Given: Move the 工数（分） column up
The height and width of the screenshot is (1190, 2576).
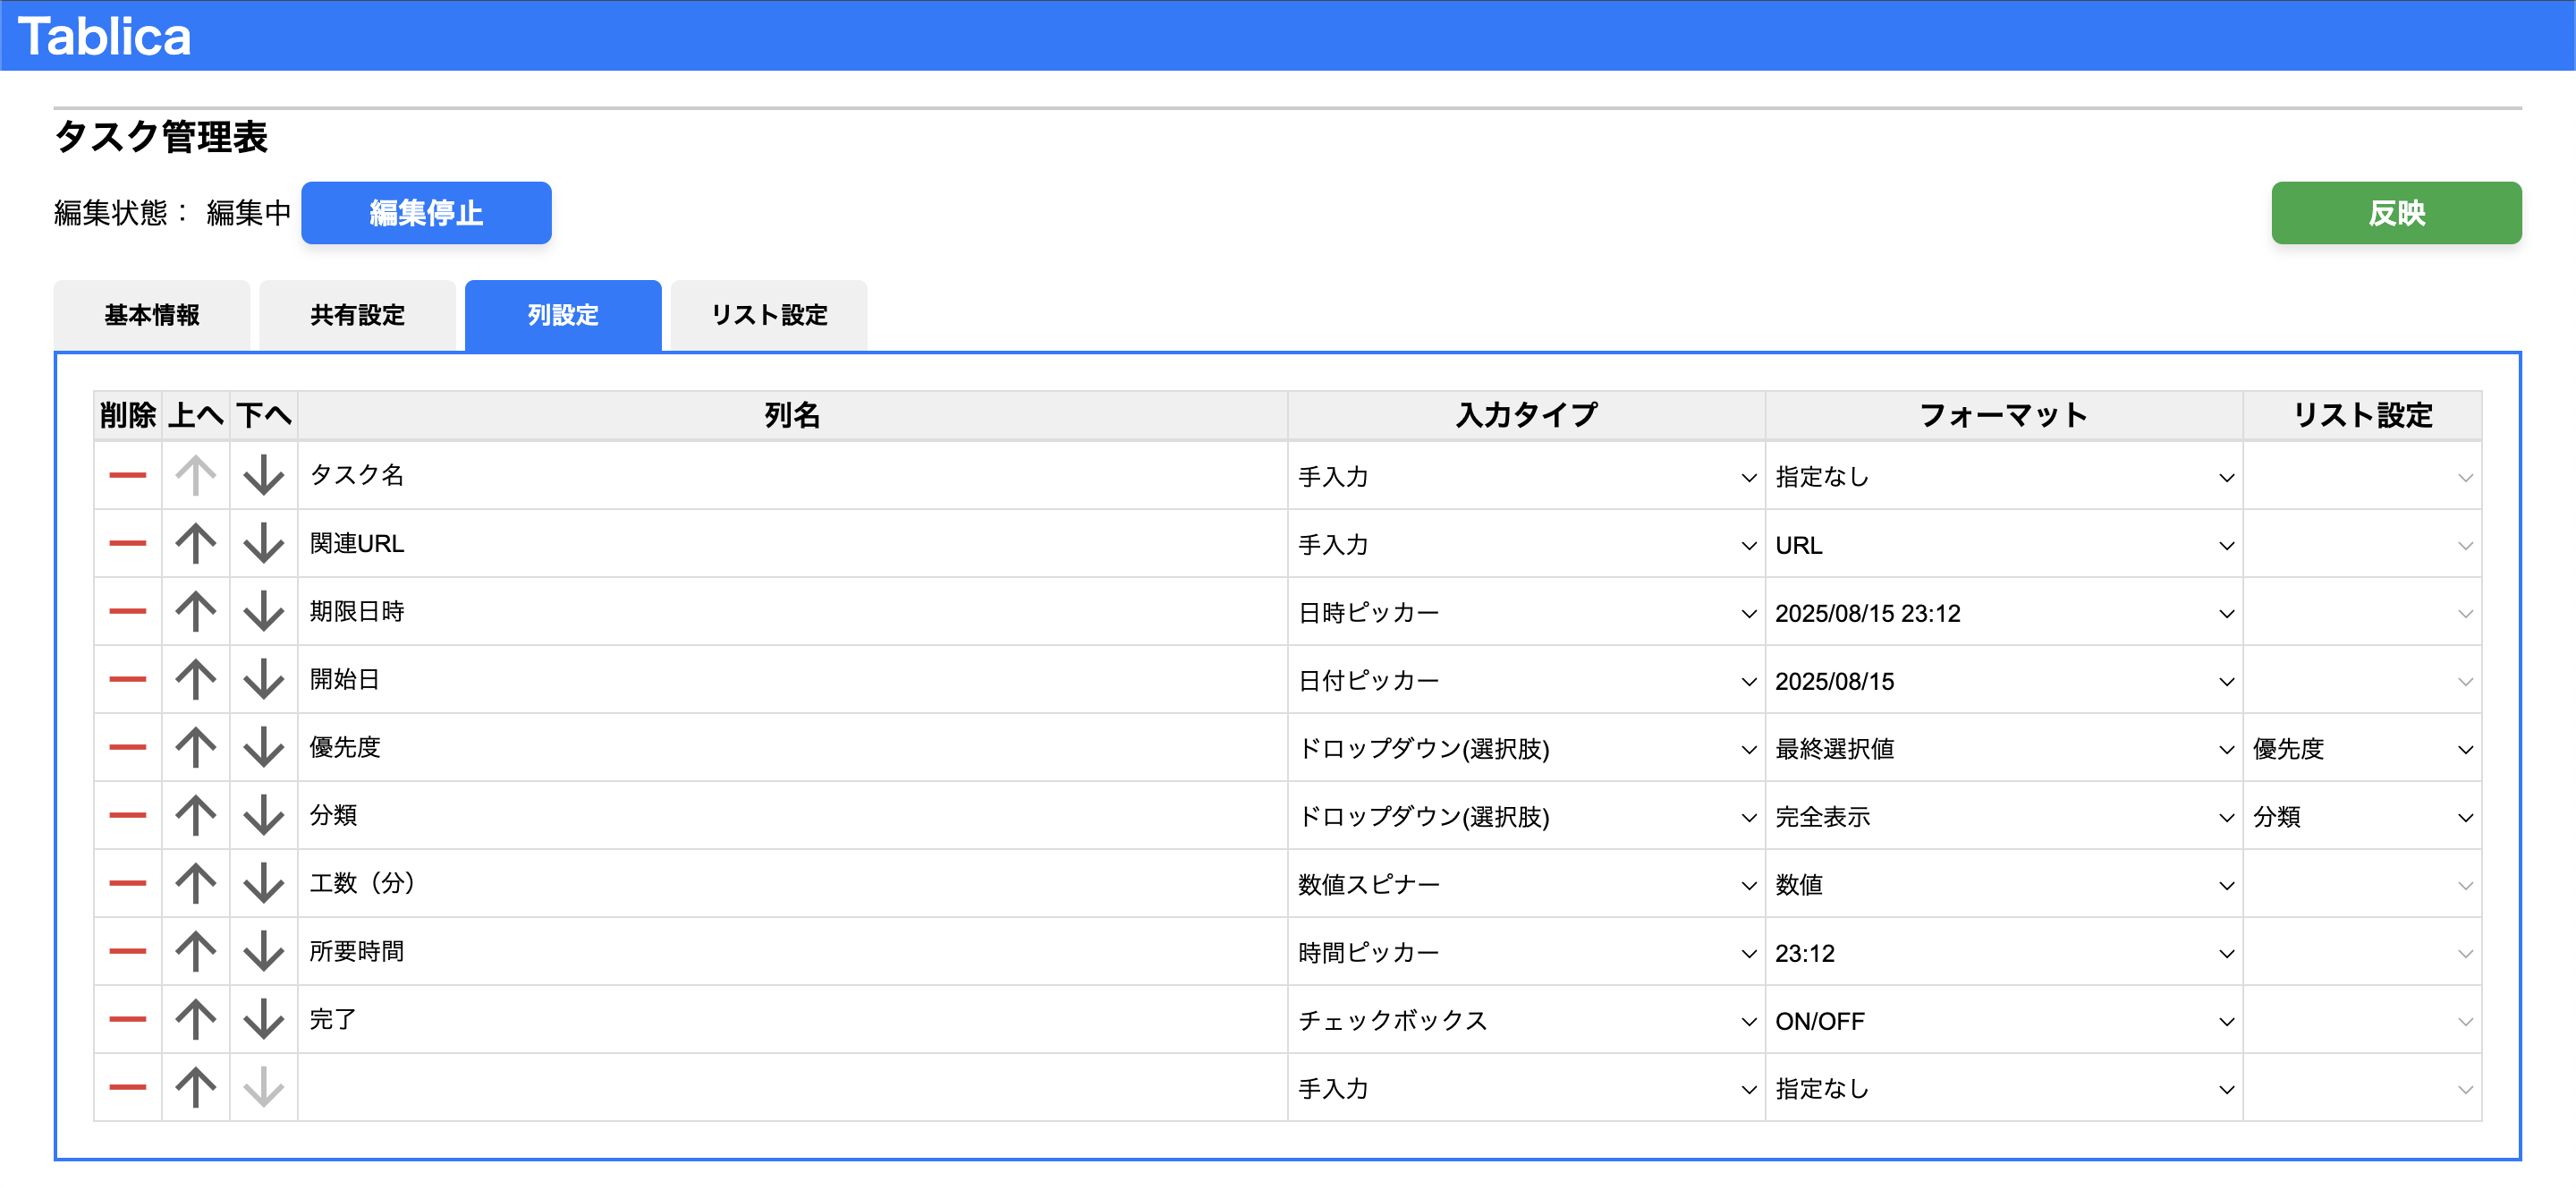Looking at the screenshot, I should [x=195, y=884].
